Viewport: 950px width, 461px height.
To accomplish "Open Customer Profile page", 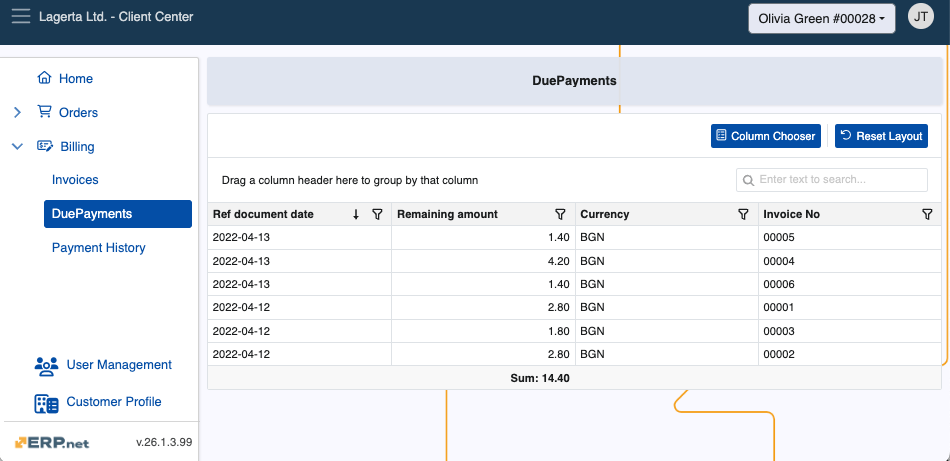I will pyautogui.click(x=113, y=402).
